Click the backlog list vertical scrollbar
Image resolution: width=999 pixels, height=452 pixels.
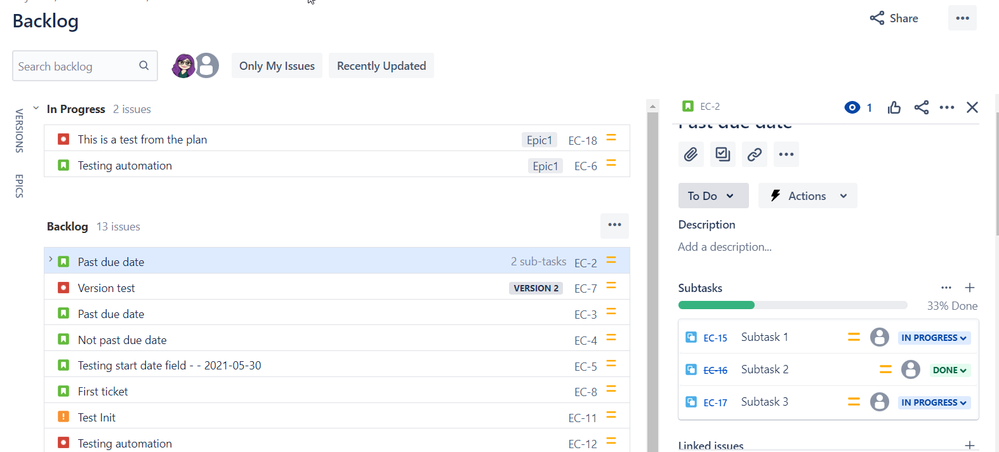pyautogui.click(x=652, y=281)
